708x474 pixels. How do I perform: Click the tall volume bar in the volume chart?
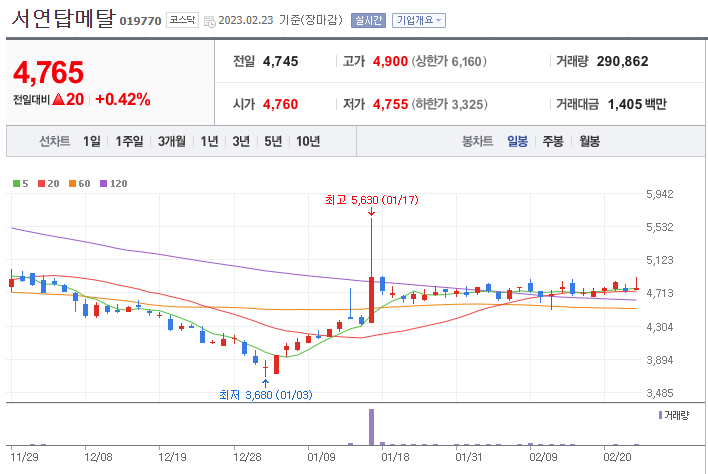(372, 427)
